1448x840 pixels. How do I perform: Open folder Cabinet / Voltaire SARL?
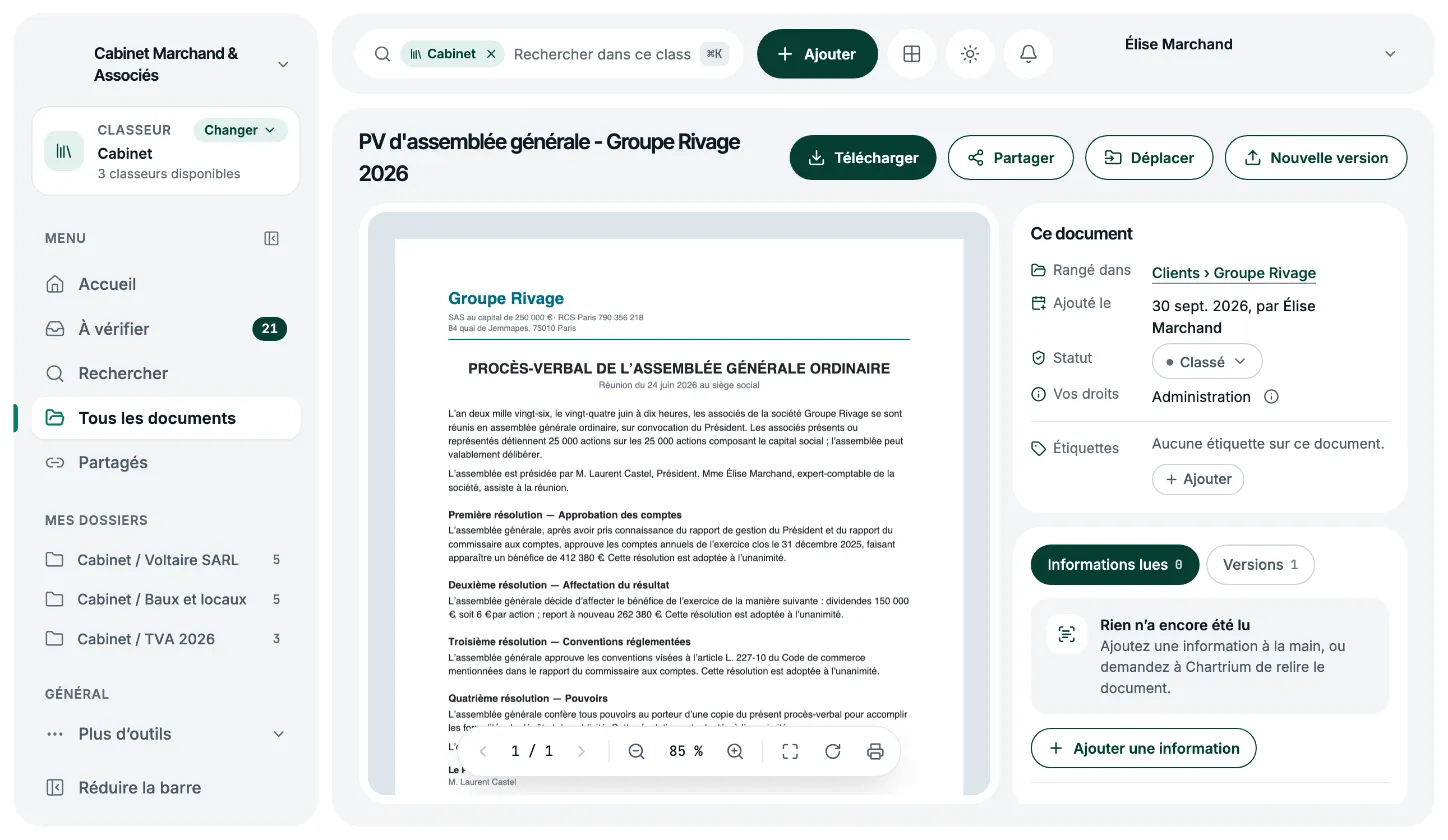pyautogui.click(x=166, y=560)
